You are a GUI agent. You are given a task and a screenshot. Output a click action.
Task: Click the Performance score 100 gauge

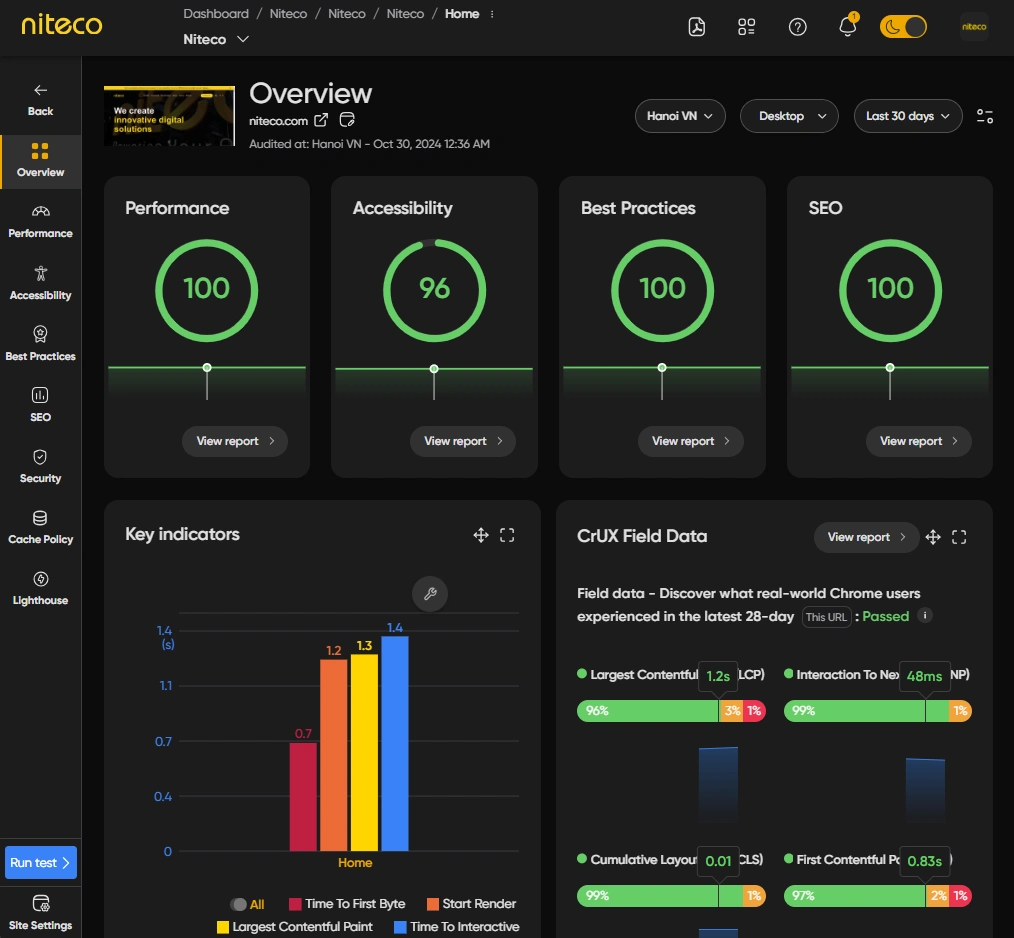coord(207,290)
